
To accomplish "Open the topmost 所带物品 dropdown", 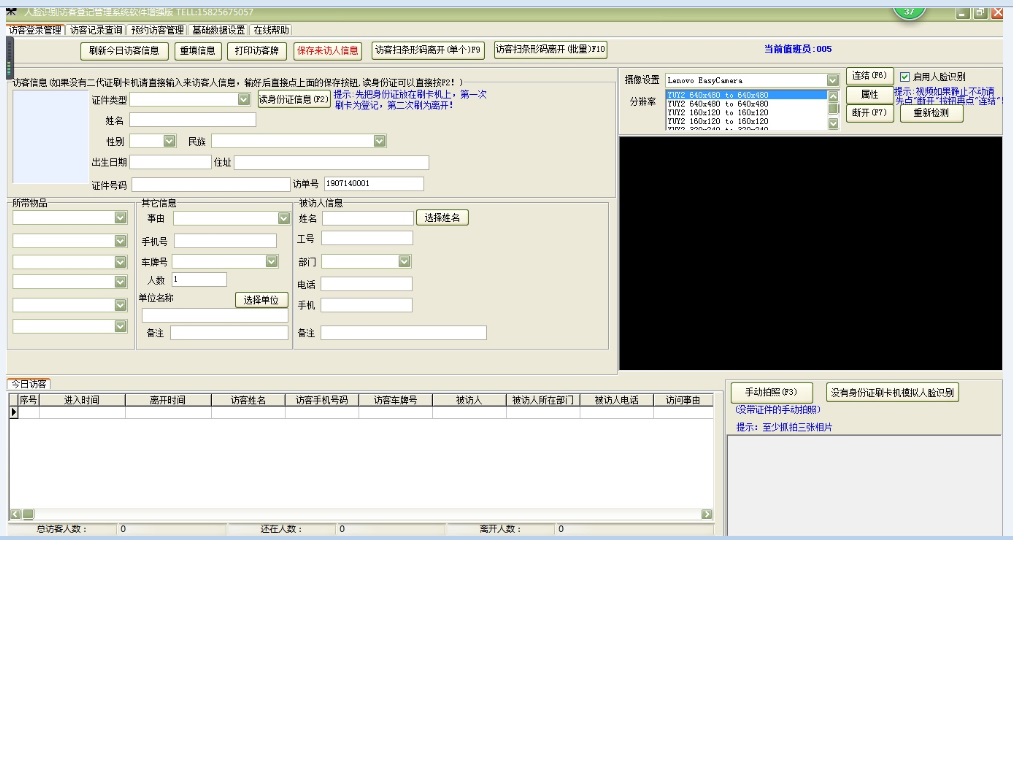I will point(120,217).
